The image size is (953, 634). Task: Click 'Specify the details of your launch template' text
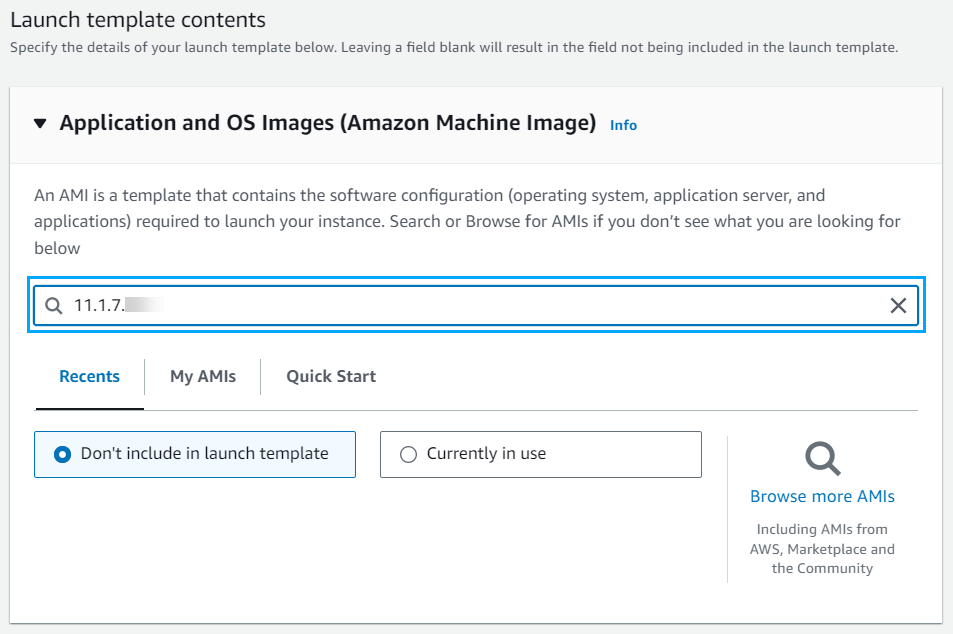coord(454,47)
